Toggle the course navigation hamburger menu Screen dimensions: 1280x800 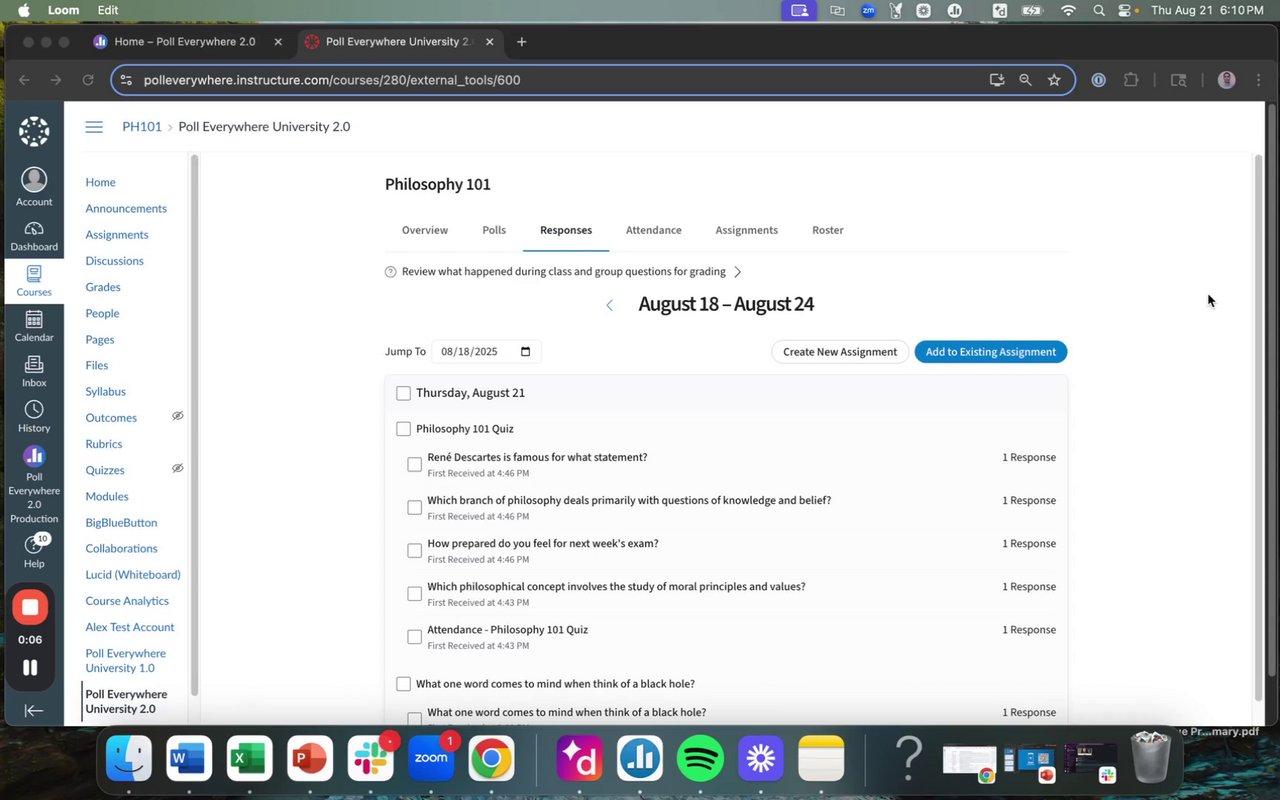[x=94, y=127]
